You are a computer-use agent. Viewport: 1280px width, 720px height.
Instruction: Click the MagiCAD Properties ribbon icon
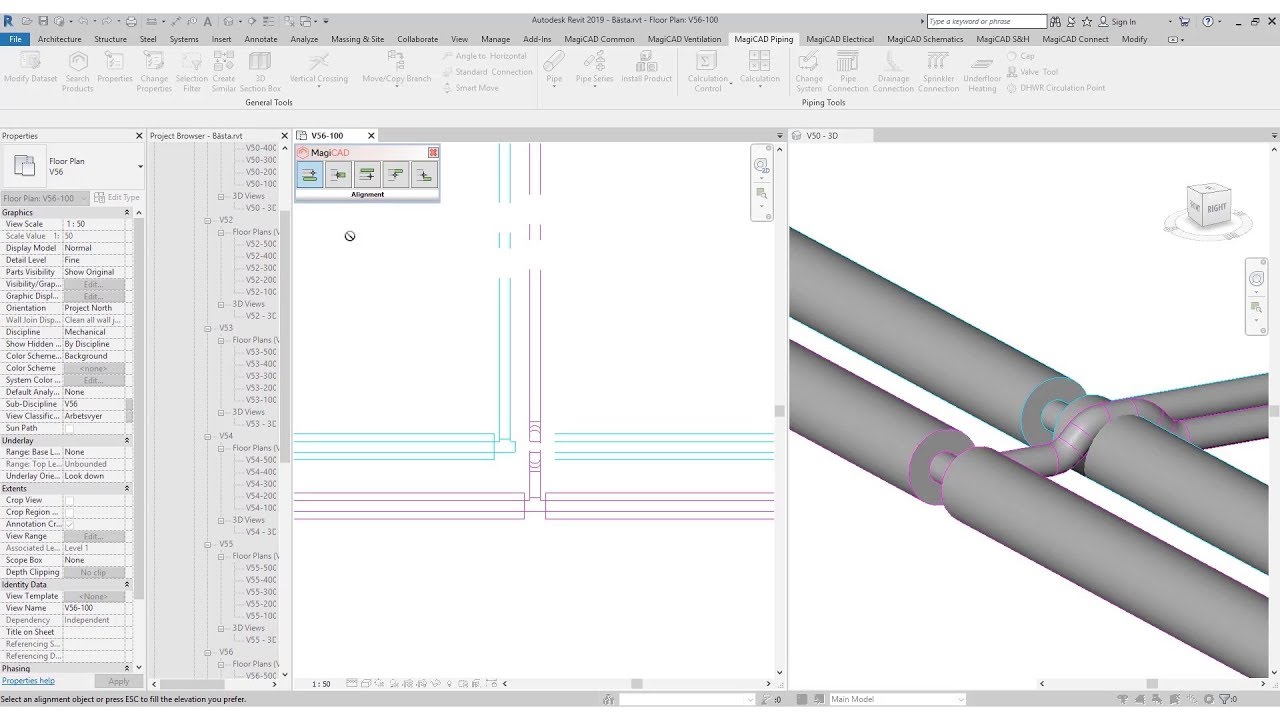point(115,68)
